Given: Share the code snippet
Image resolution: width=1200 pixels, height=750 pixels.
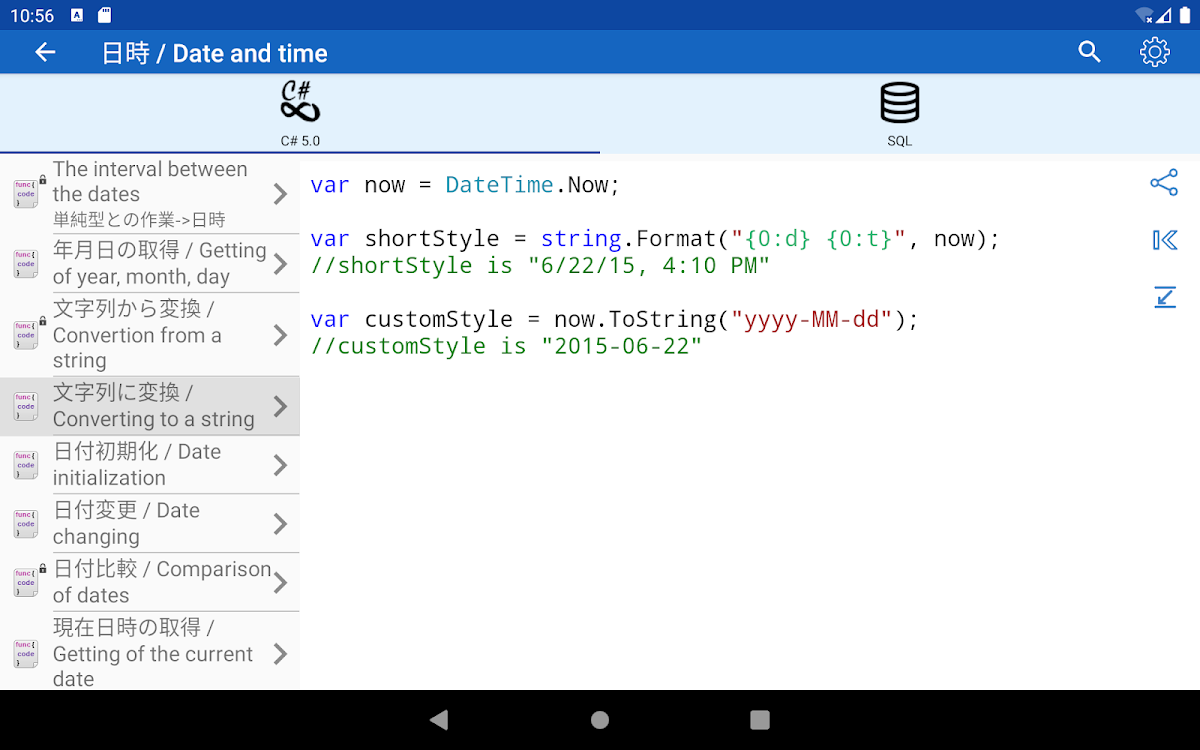Looking at the screenshot, I should coord(1164,182).
